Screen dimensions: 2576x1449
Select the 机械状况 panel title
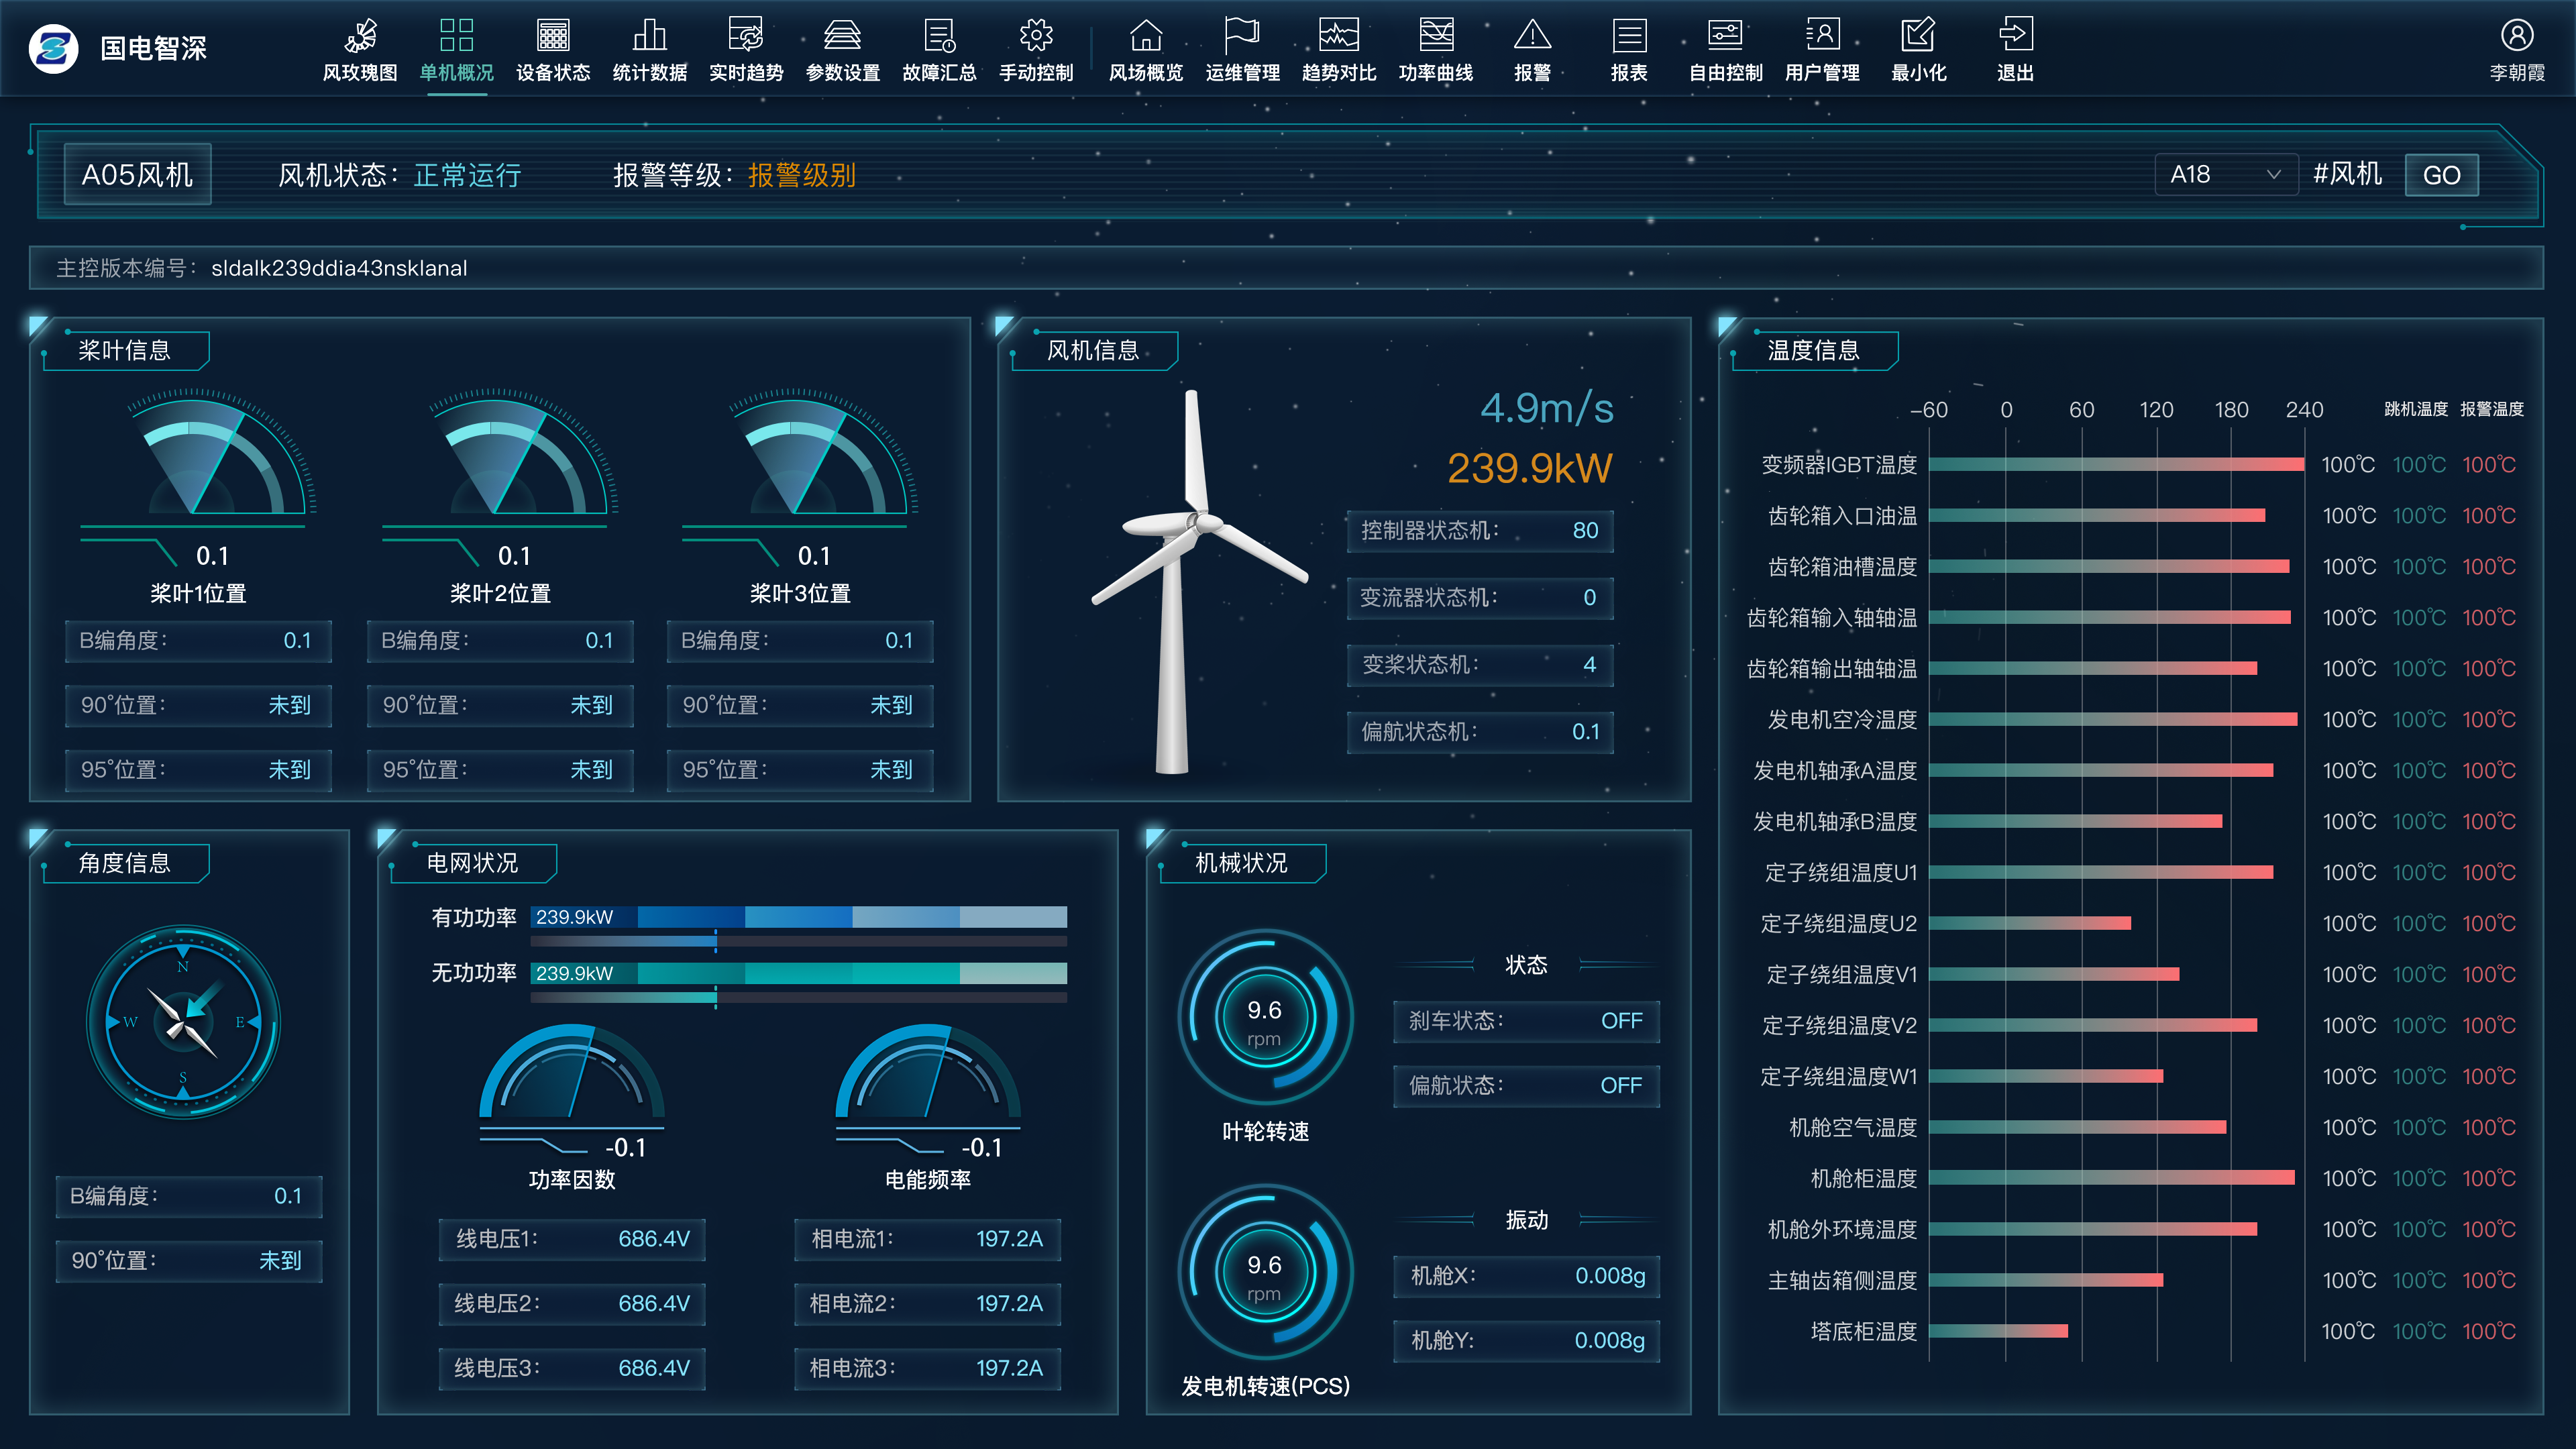click(1241, 863)
